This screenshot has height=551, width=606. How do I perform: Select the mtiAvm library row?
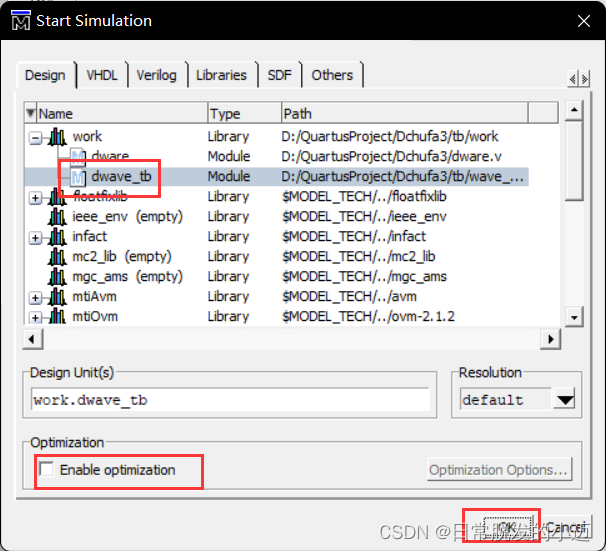click(276, 297)
